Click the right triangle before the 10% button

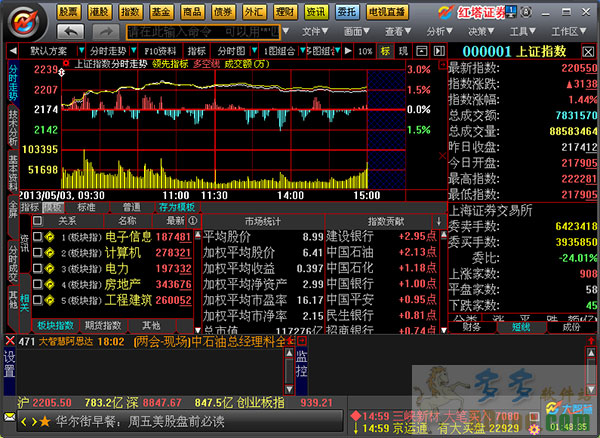347,50
